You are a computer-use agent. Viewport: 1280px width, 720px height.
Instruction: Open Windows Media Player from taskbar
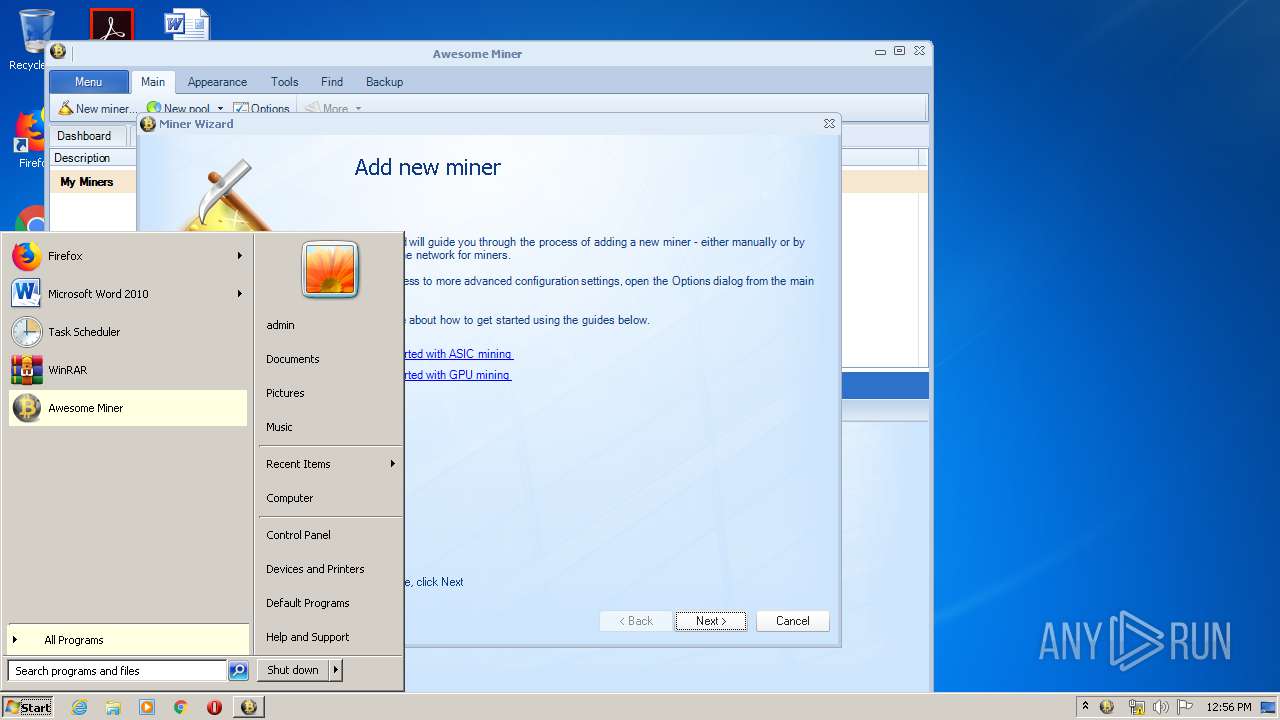click(147, 707)
